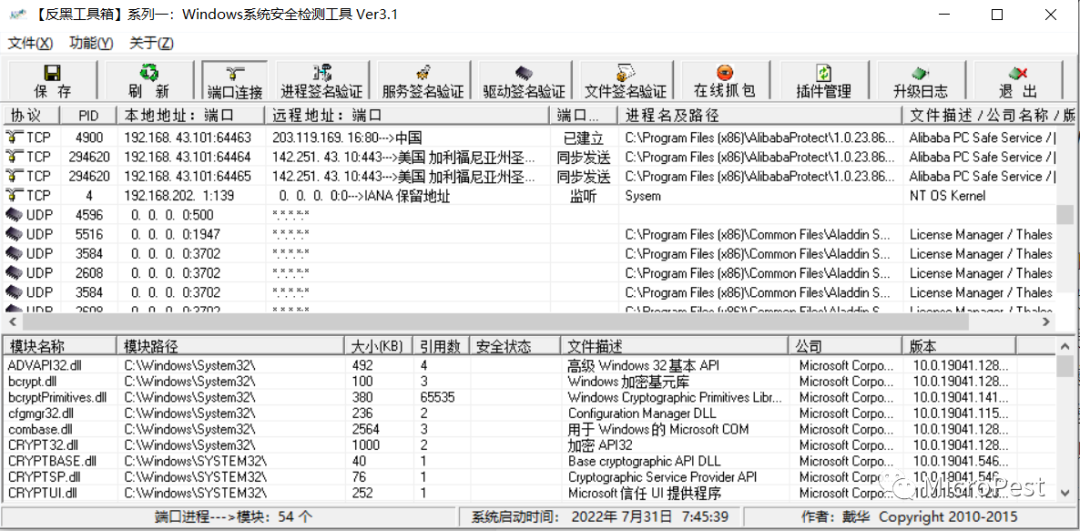
Task: Open 驱动签名验证 from the toolbar
Action: 524,81
